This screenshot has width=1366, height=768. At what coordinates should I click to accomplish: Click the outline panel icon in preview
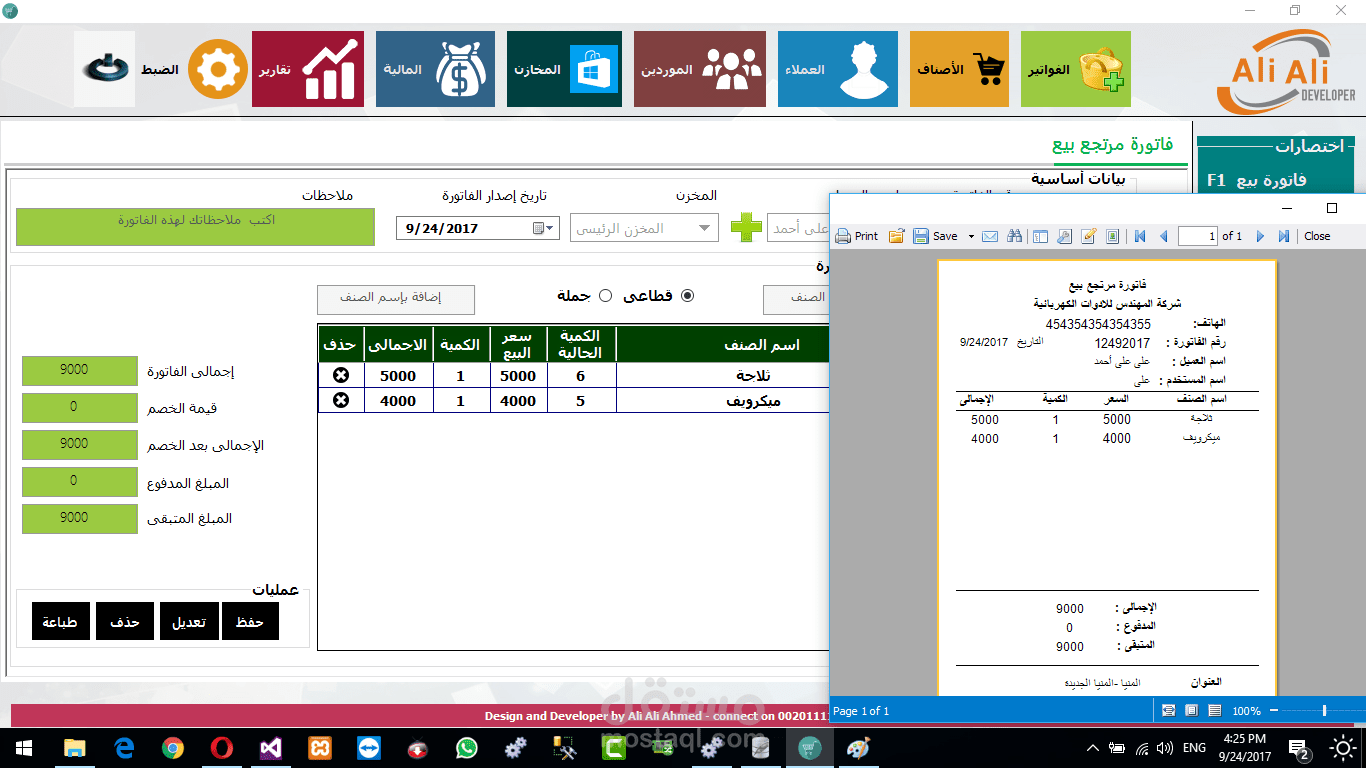click(1040, 236)
